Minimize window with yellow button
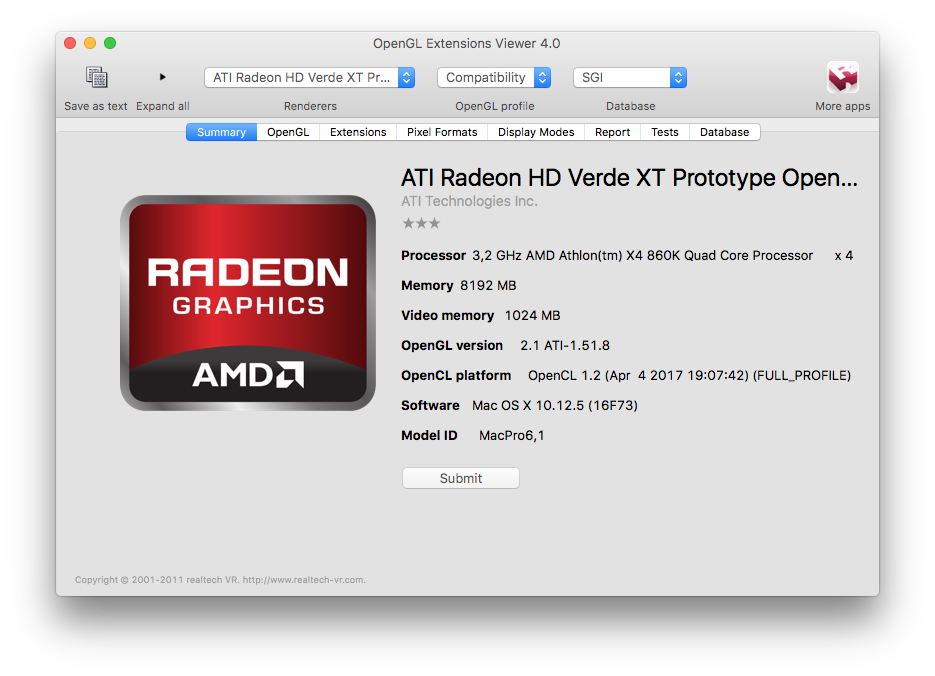 pyautogui.click(x=90, y=43)
